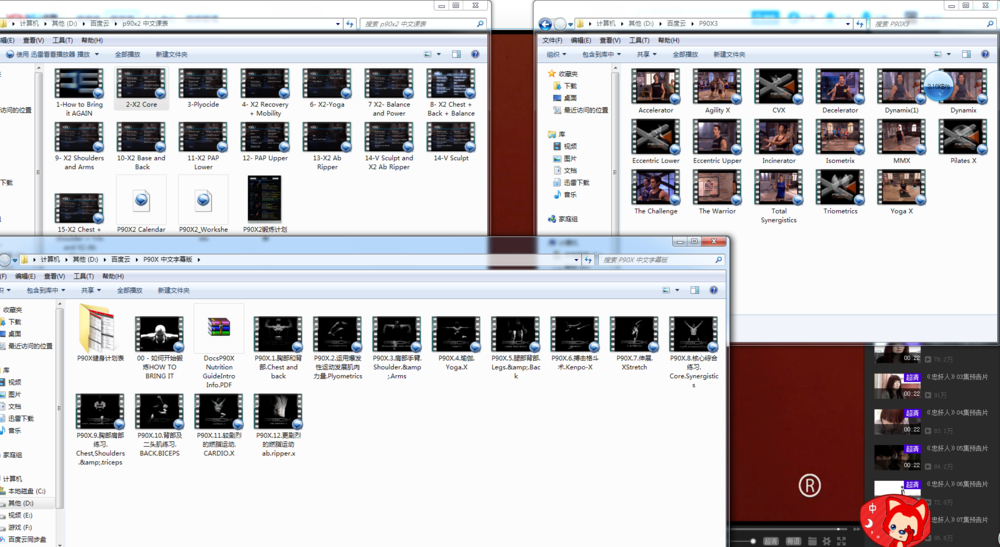The image size is (1000, 547).
Task: Select the Pilates X video file
Action: pos(963,142)
